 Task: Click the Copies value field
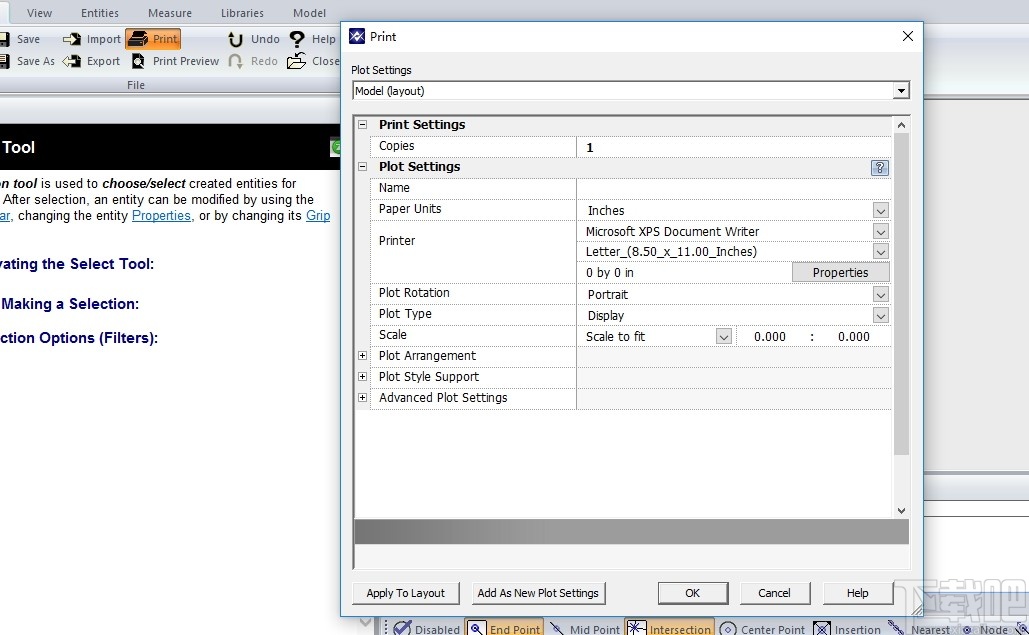tap(734, 147)
